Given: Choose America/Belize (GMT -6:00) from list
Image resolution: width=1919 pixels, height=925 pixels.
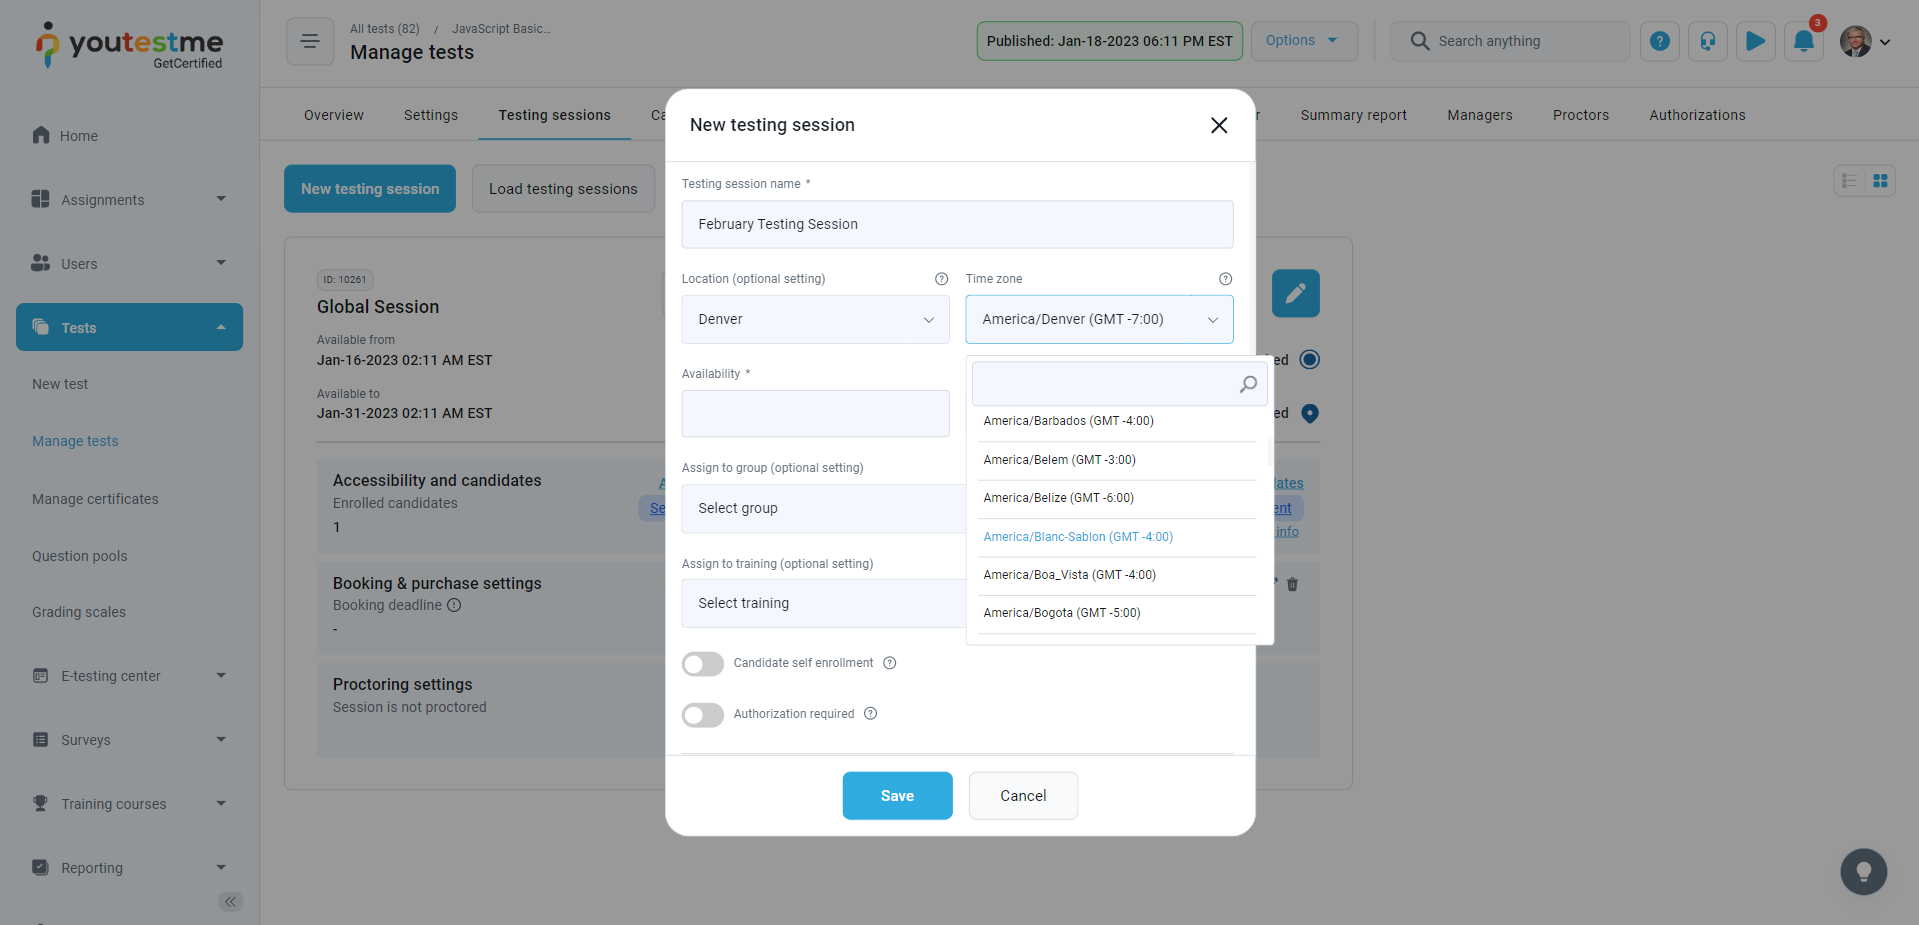Looking at the screenshot, I should 1058,498.
